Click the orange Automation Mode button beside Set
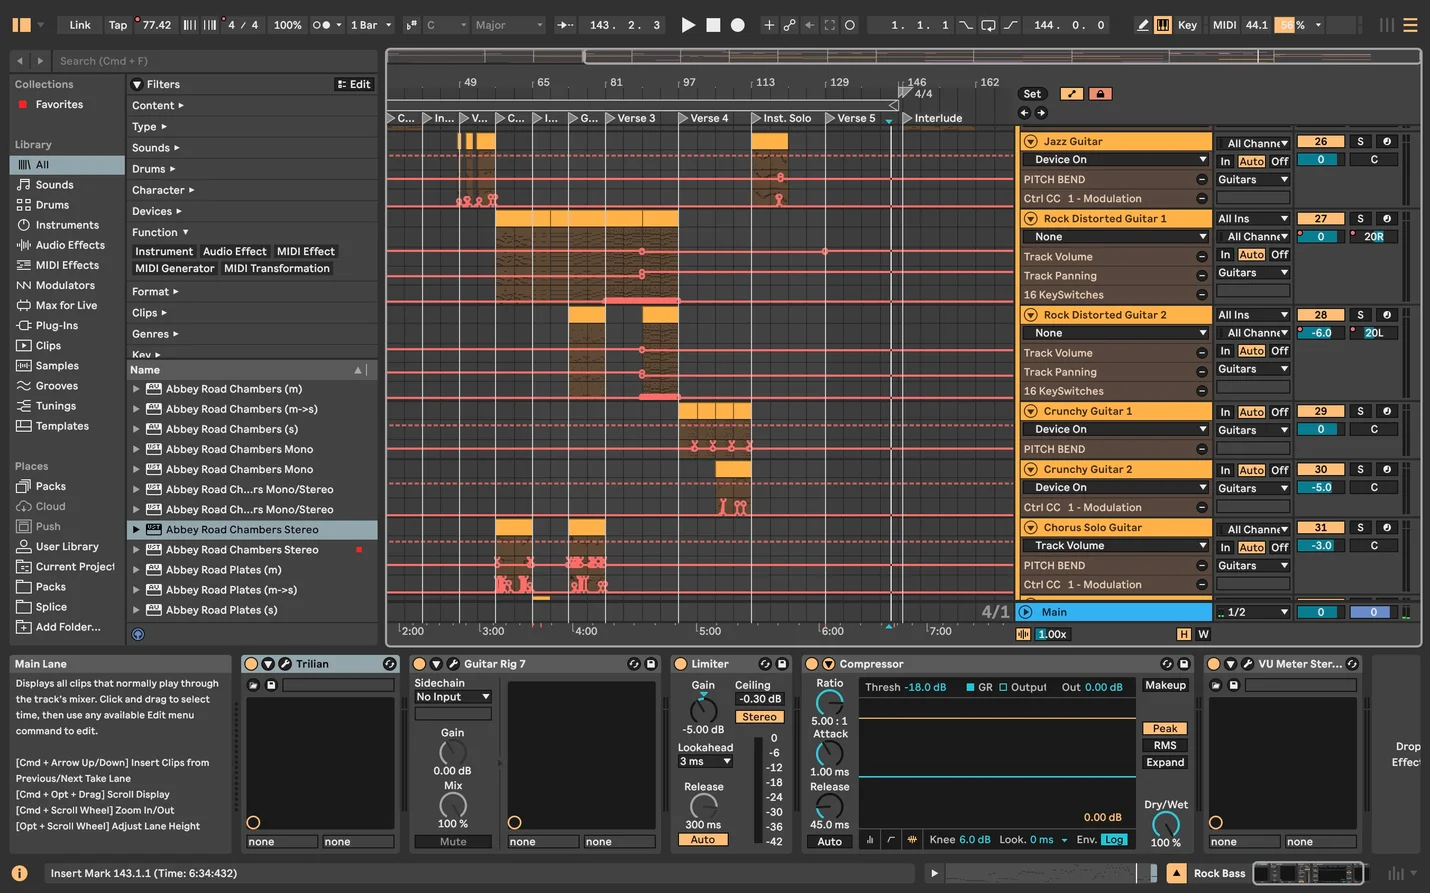This screenshot has height=893, width=1430. pos(1071,94)
